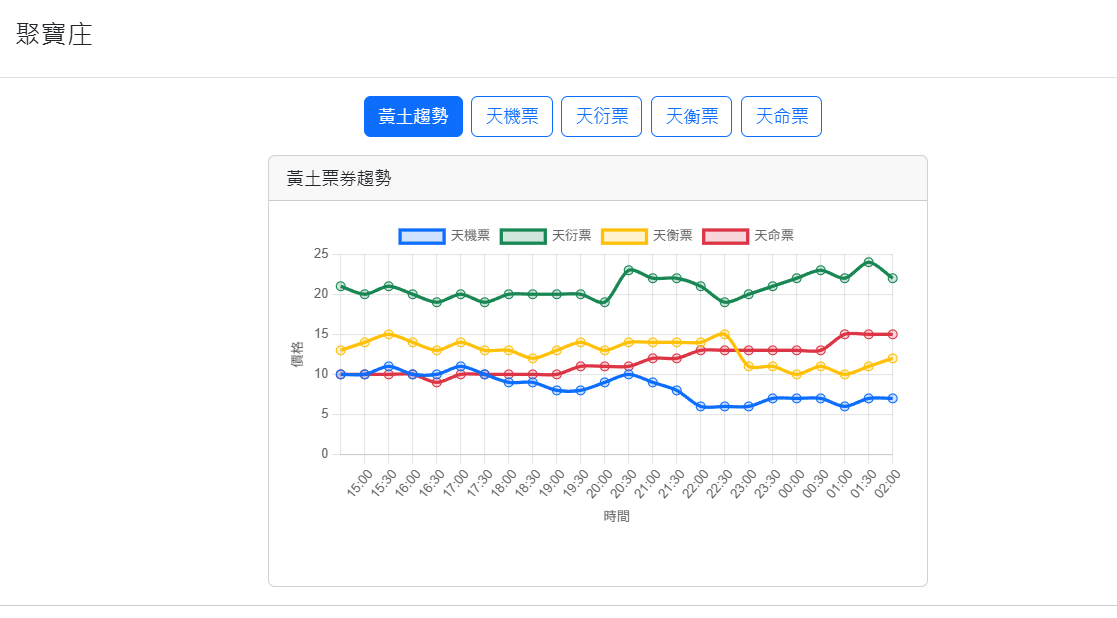Click the last green point at 02:00
The width and height of the screenshot is (1117, 618).
[x=892, y=278]
